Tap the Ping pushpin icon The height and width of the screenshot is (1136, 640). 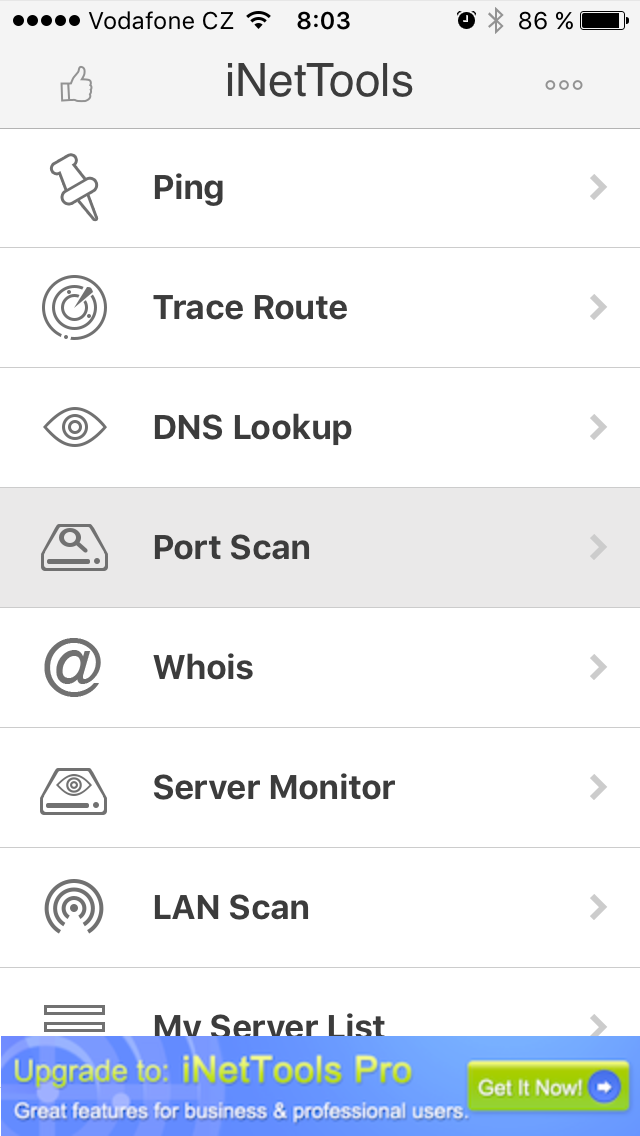click(x=75, y=188)
